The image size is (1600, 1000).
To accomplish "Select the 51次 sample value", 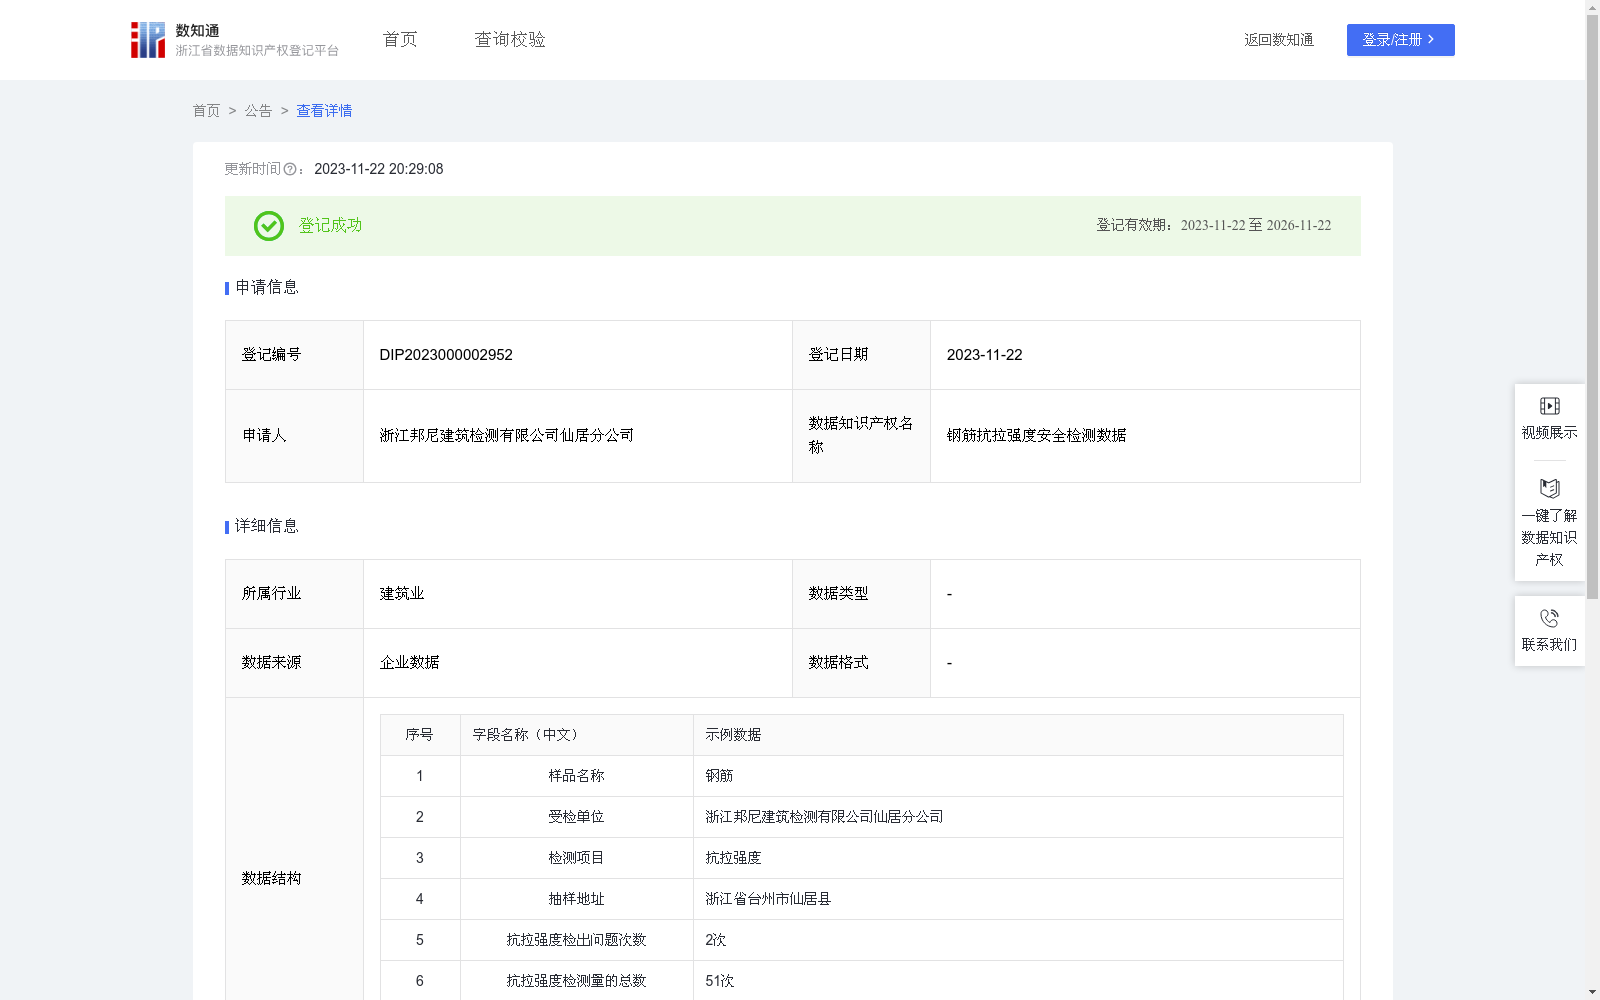I will 720,981.
